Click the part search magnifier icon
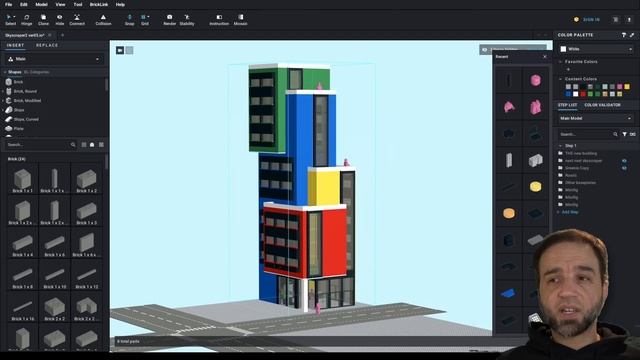 pos(73,144)
